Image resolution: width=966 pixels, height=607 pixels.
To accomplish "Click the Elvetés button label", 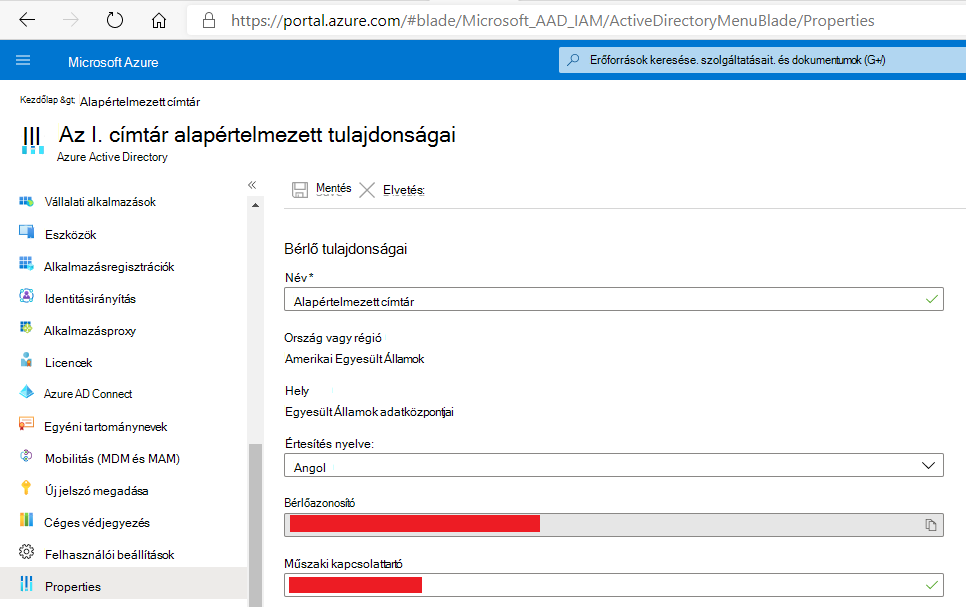I will point(404,190).
